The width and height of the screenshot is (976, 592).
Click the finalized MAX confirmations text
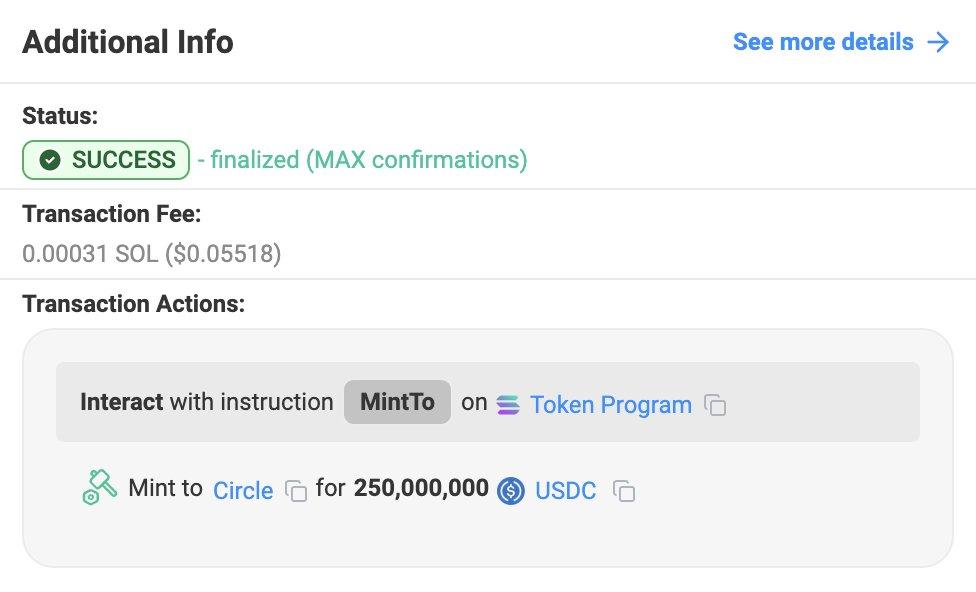click(363, 160)
